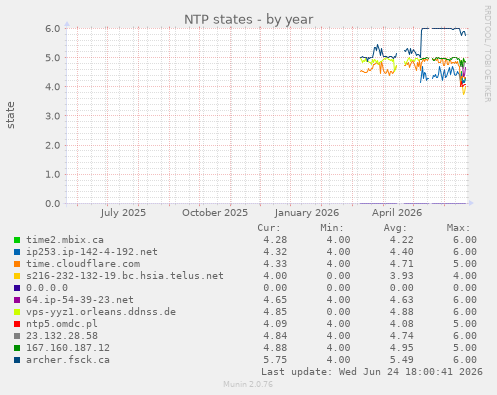Select the time.cloudflare.com legend label
The image size is (497, 395).
[83, 264]
